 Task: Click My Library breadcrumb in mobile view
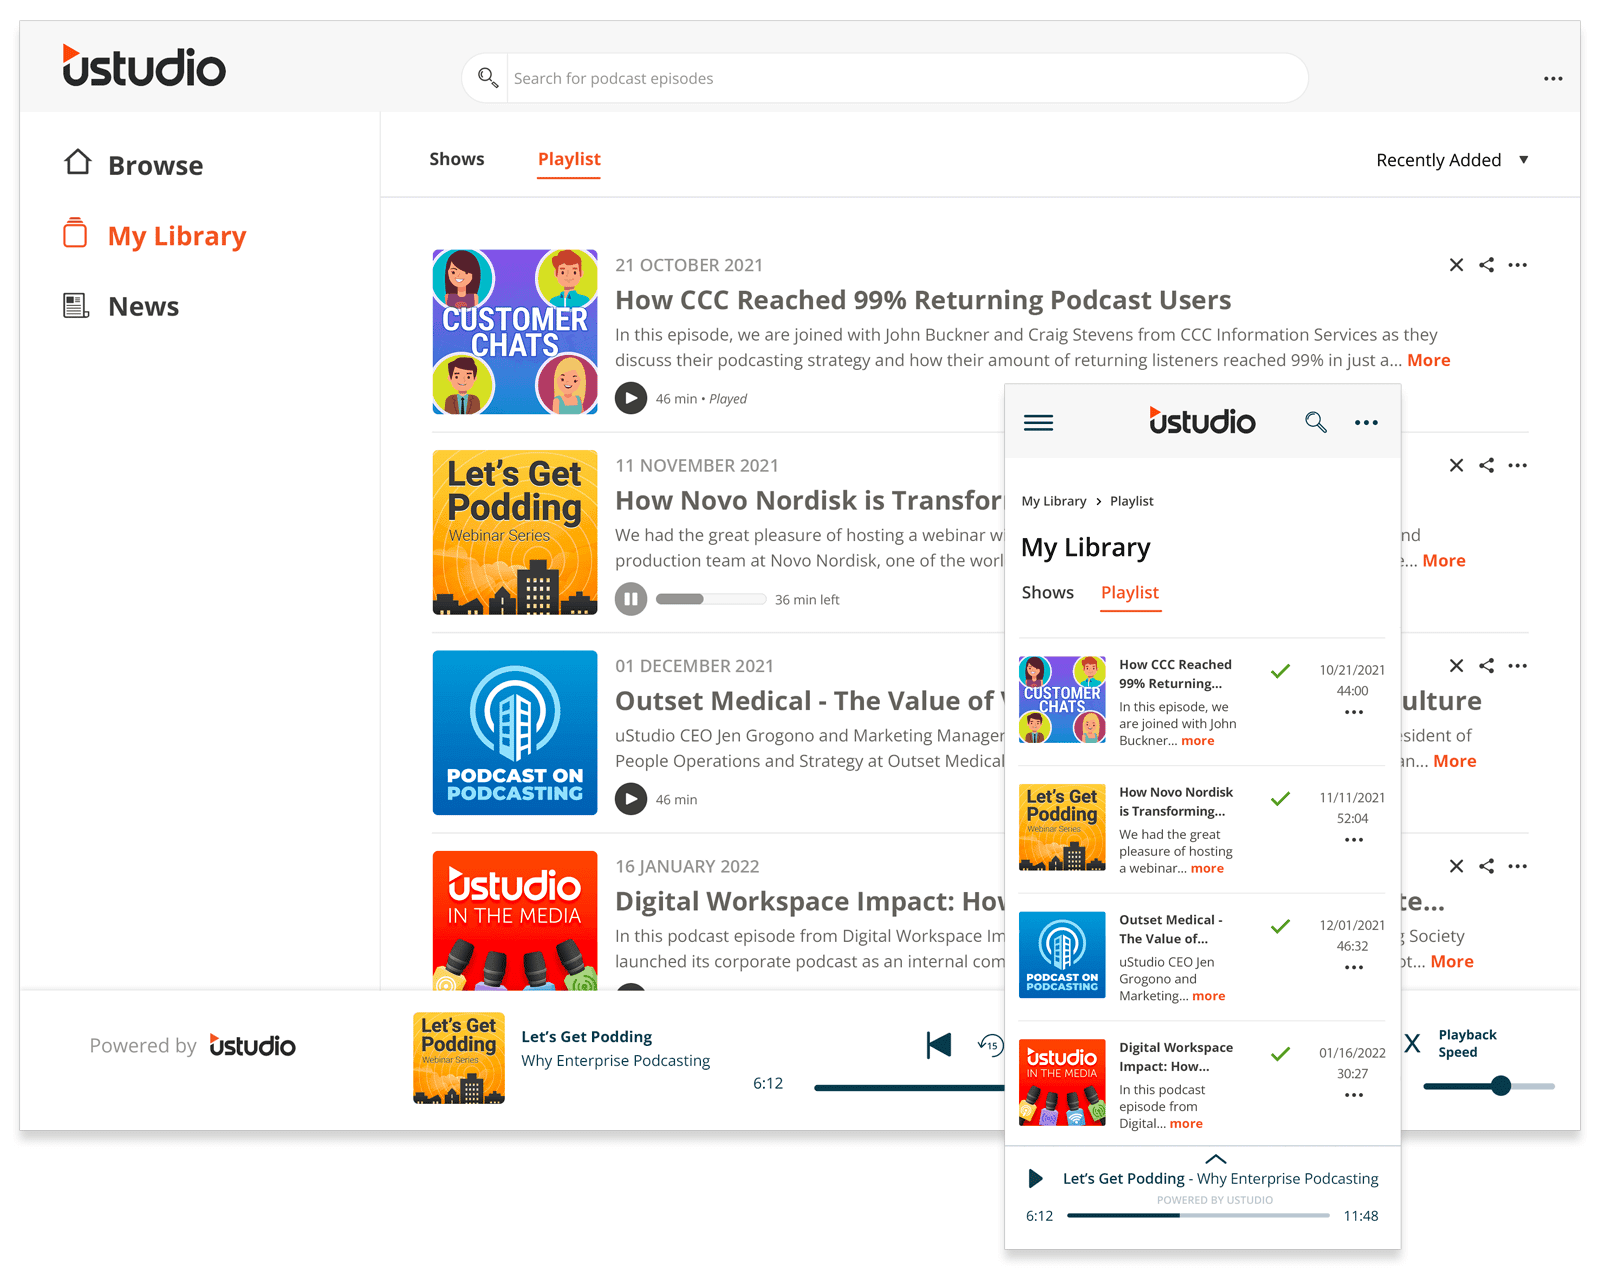[x=1054, y=501]
